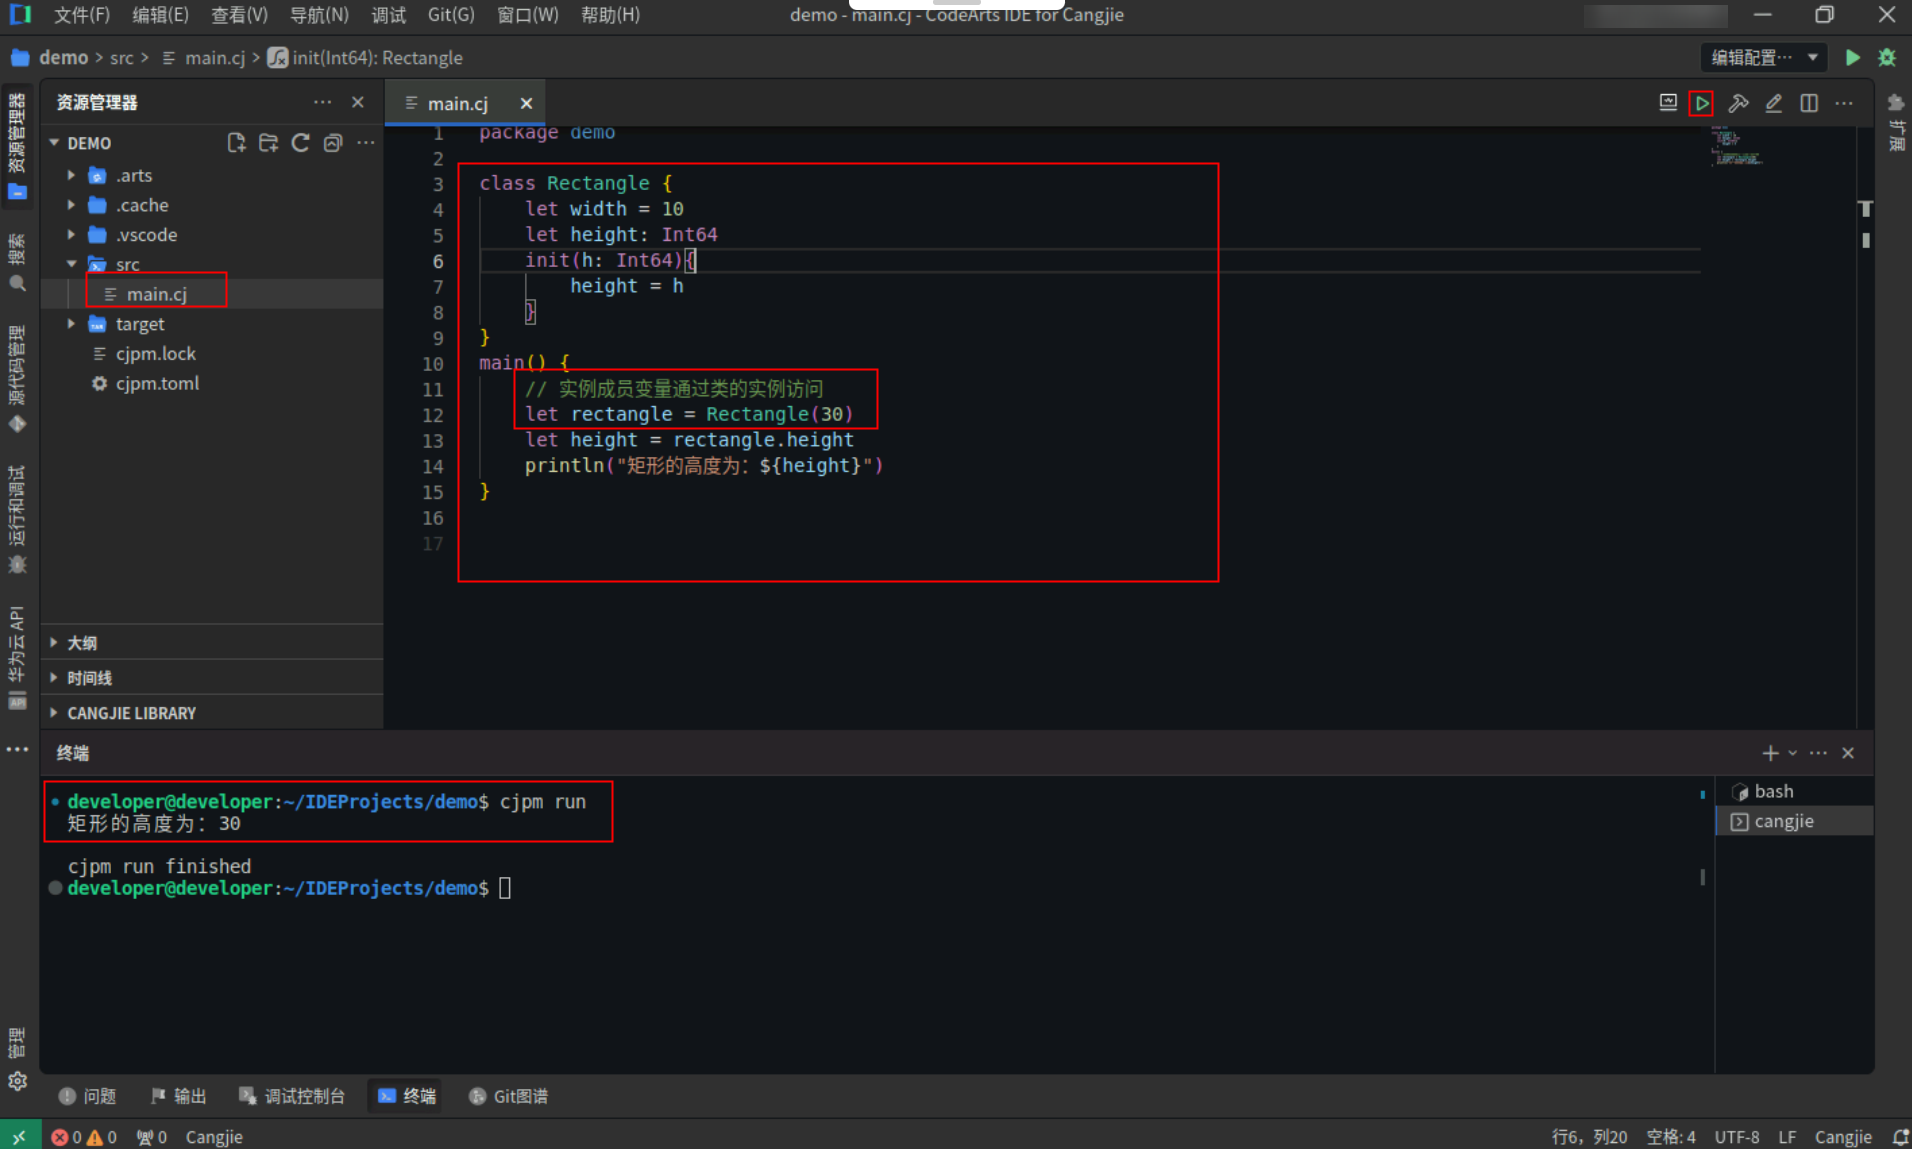Collapse the src folder
Viewport: 1912px width, 1149px height.
tap(72, 264)
